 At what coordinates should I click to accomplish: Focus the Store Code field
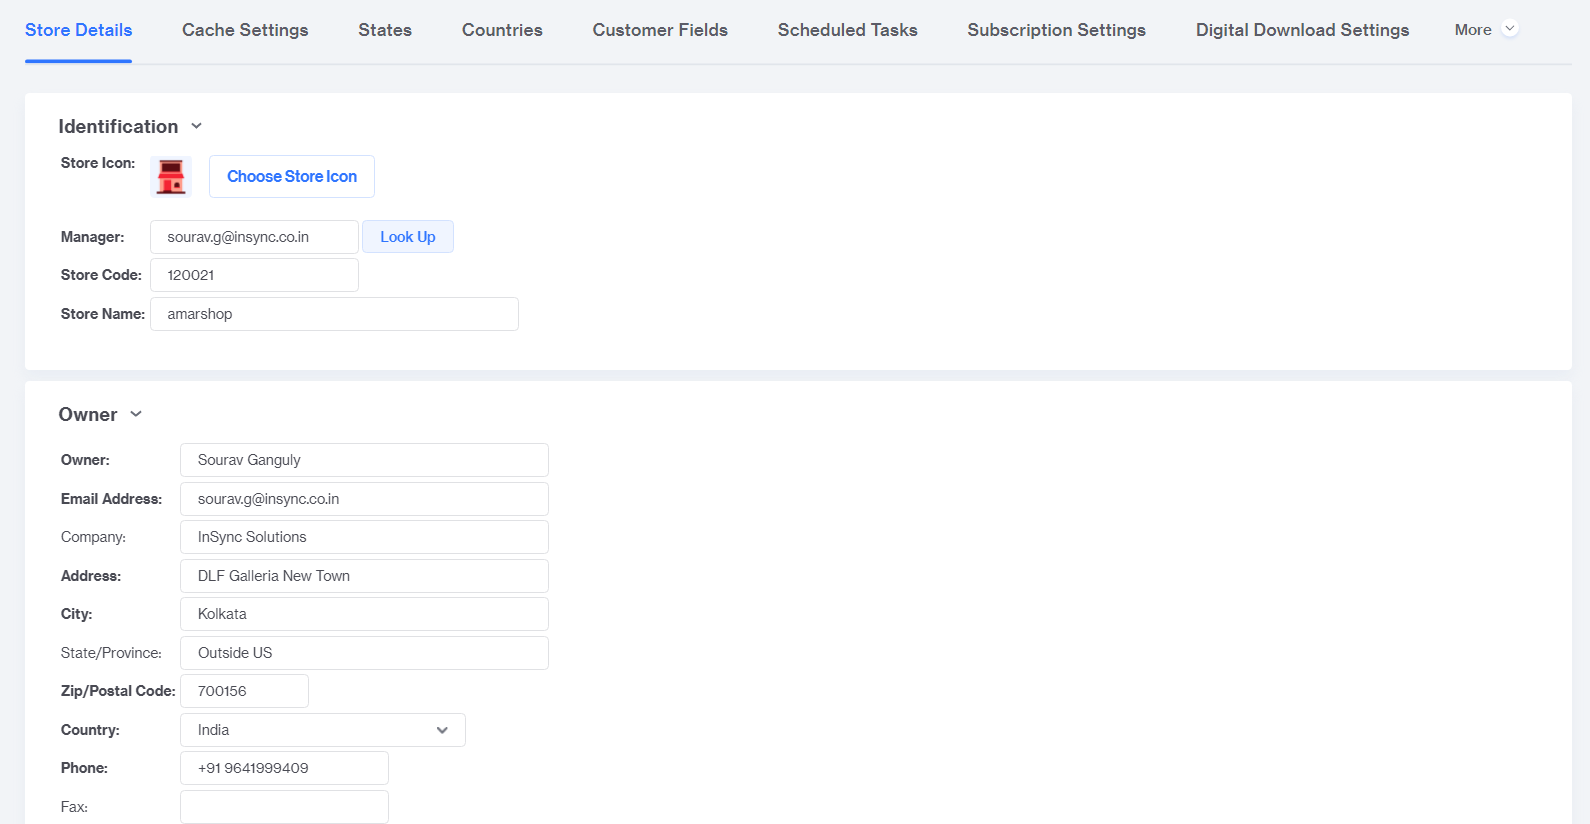tap(254, 275)
